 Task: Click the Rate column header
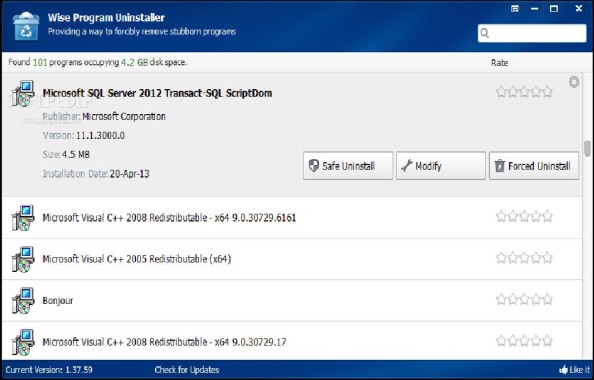coord(499,63)
